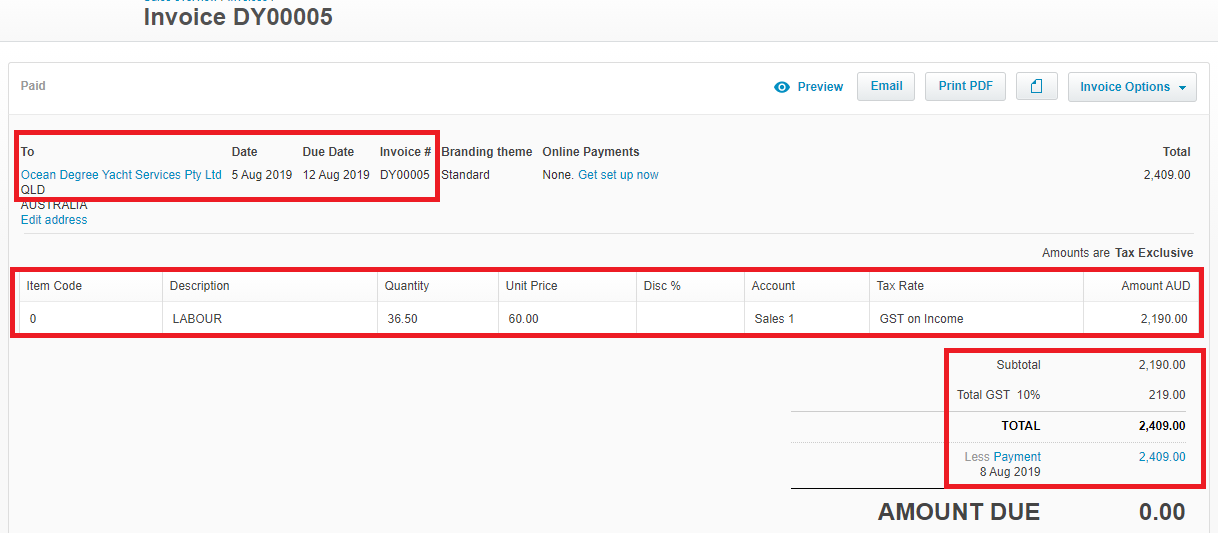Open Ocean Degree Yacht Services Pty Ltd contact
This screenshot has width=1218, height=533.
point(121,175)
